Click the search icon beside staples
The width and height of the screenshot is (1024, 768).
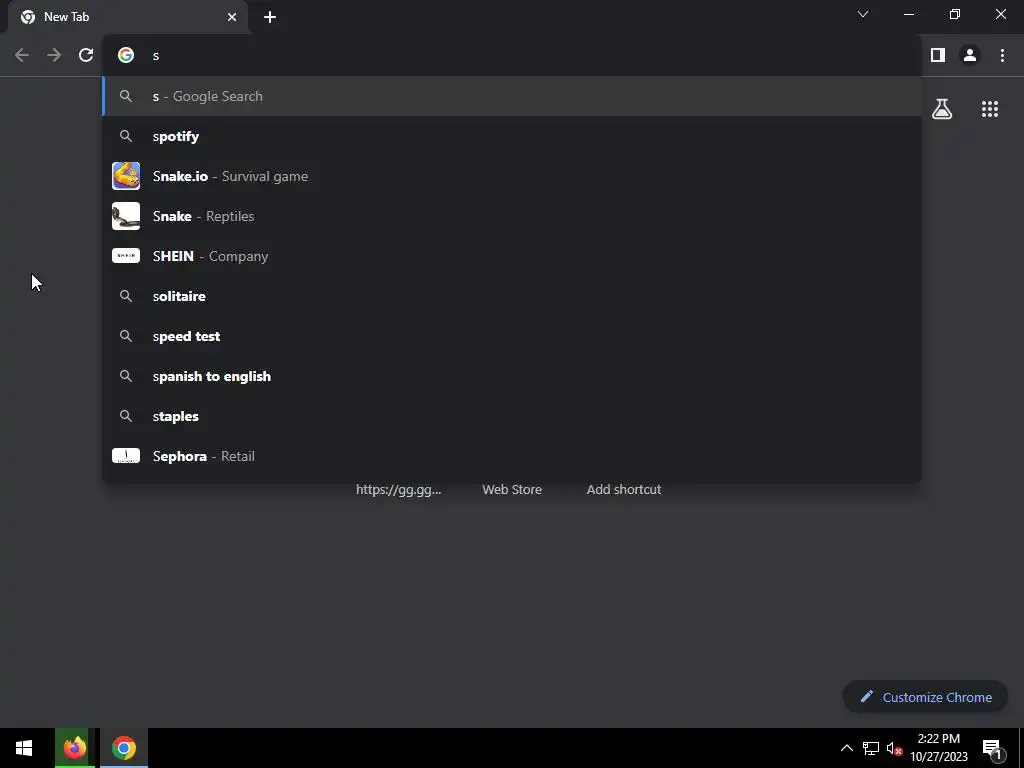[126, 415]
